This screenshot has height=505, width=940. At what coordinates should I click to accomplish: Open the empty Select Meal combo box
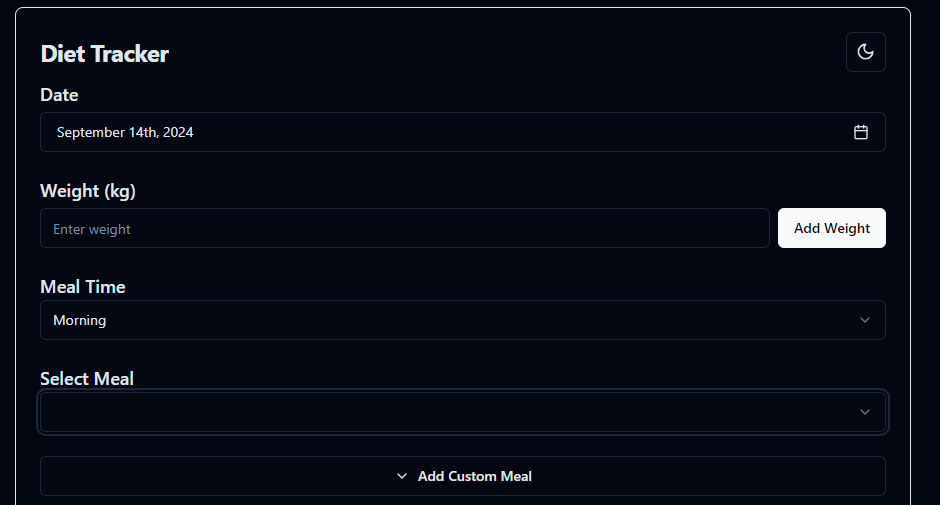tap(462, 412)
